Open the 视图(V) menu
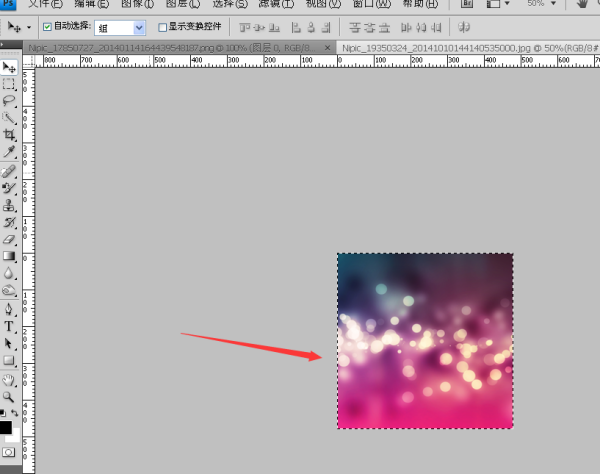The height and width of the screenshot is (474, 600). point(323,4)
